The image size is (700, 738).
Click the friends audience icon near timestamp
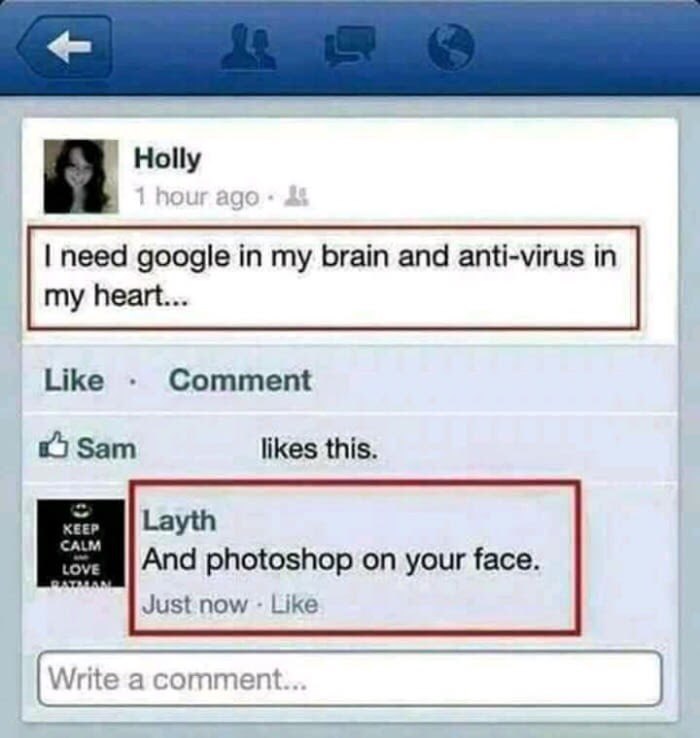click(x=298, y=195)
